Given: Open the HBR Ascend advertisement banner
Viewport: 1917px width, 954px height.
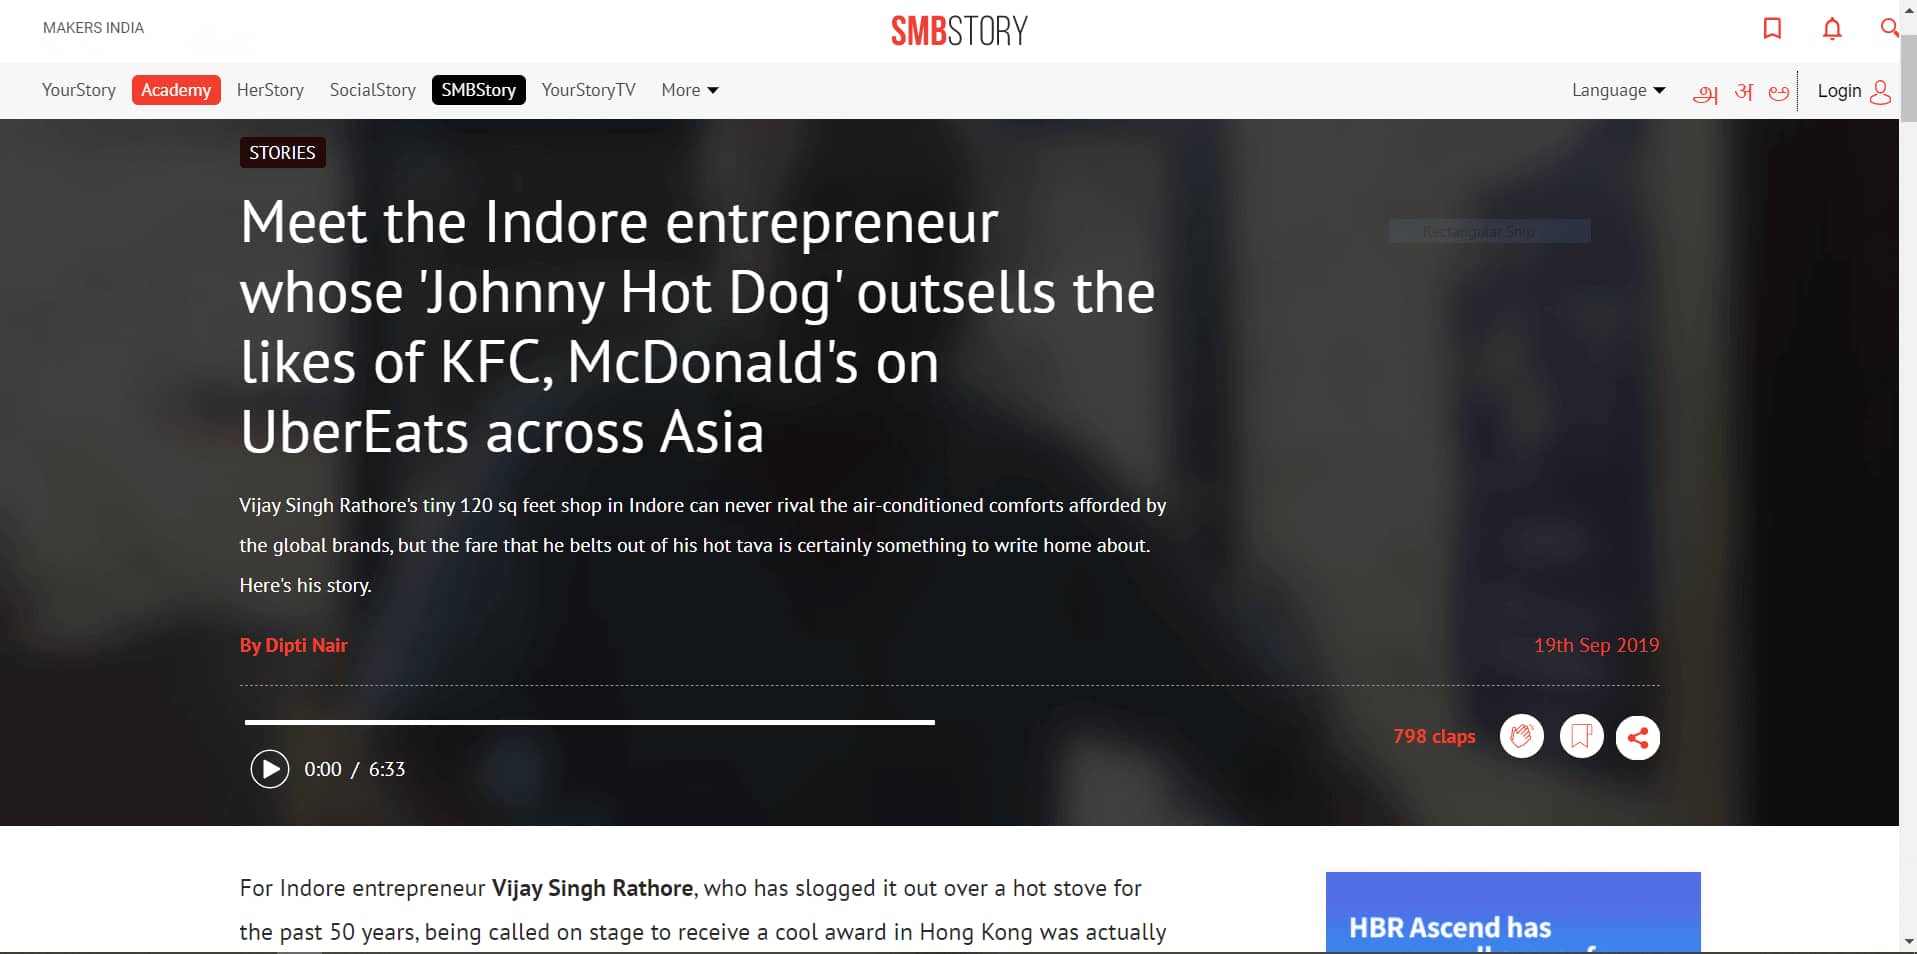Looking at the screenshot, I should [1513, 912].
